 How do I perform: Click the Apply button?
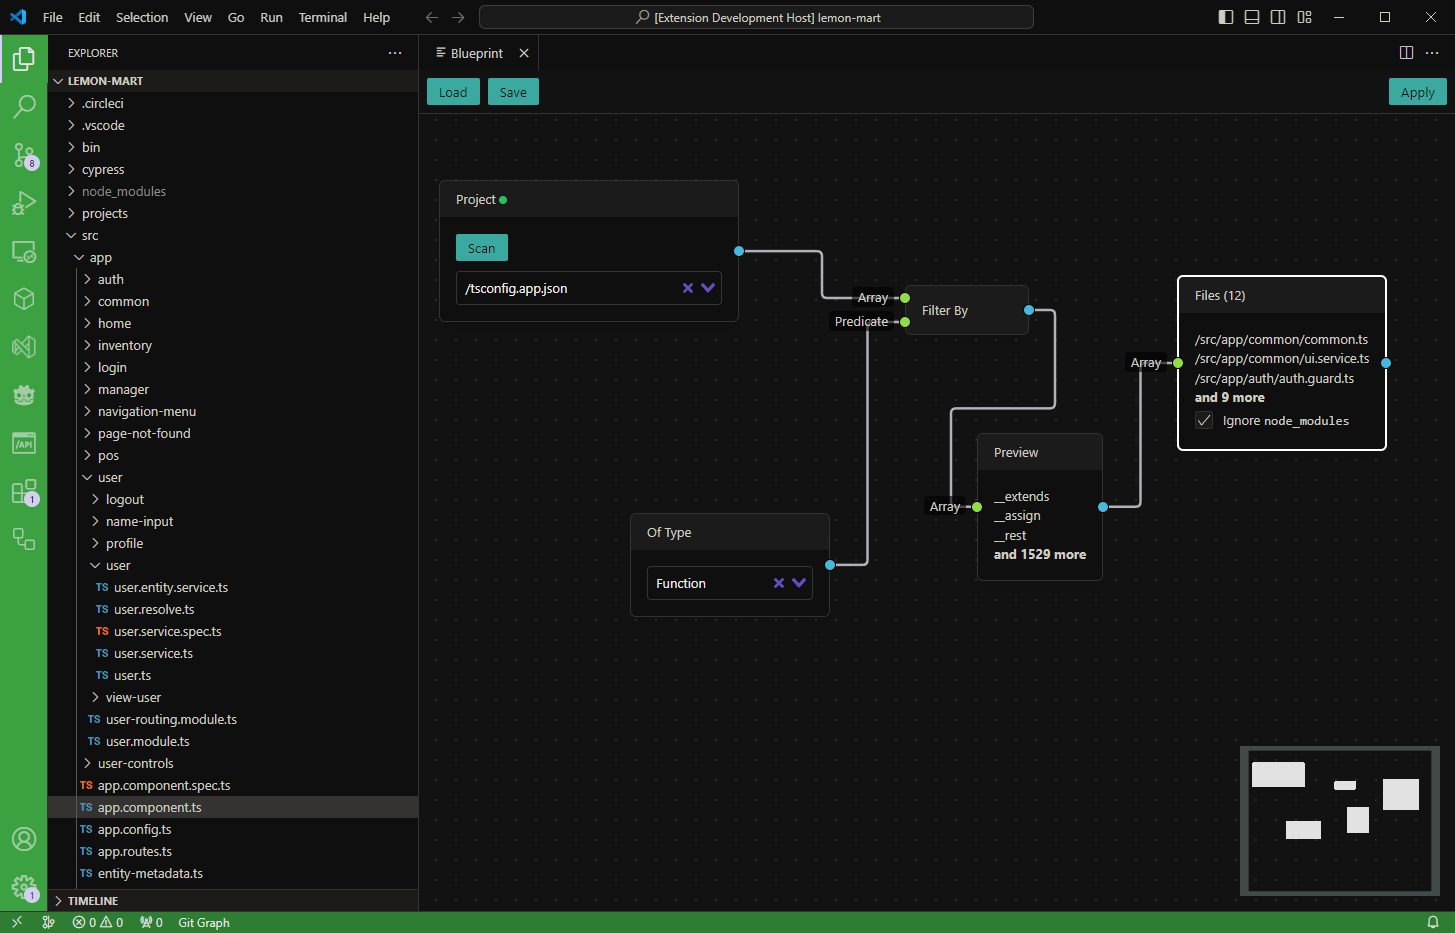pos(1417,92)
